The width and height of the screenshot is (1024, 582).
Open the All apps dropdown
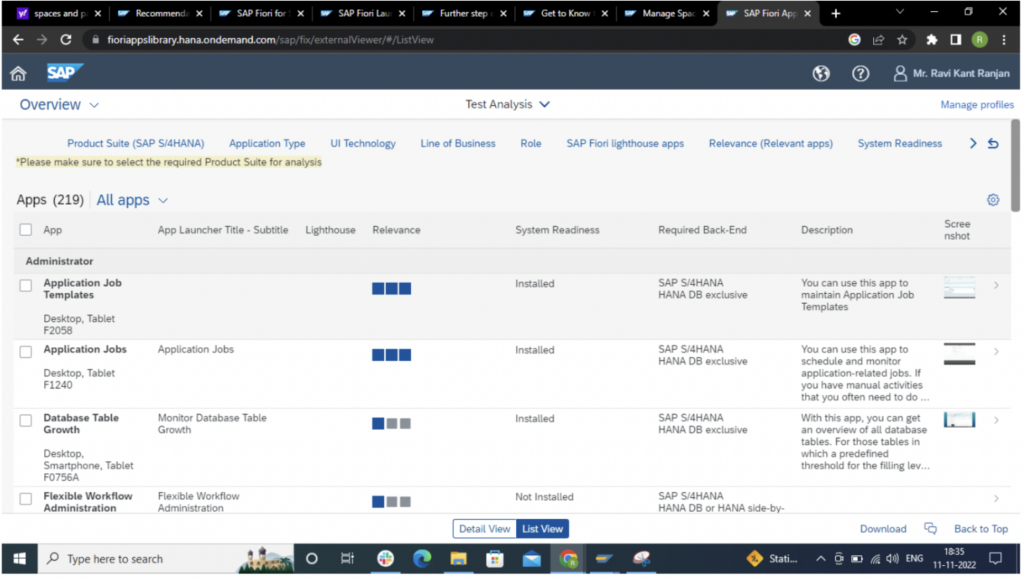pyautogui.click(x=130, y=200)
